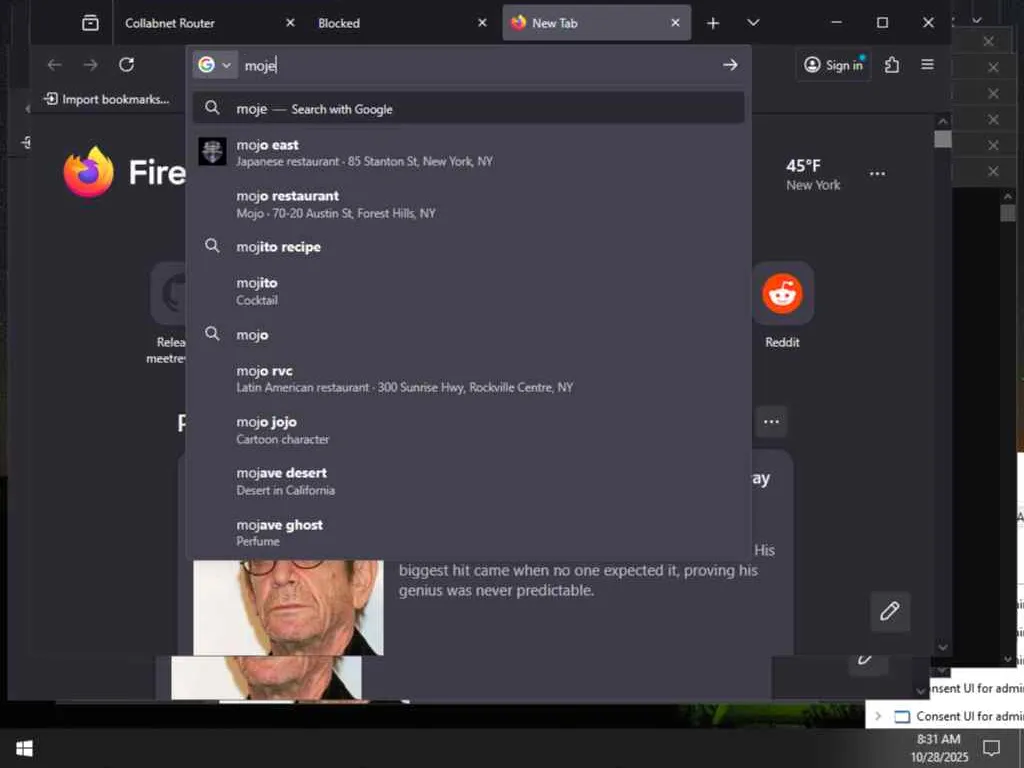Open the Extensions puzzle icon
Screen dimensions: 1024x768
point(891,65)
